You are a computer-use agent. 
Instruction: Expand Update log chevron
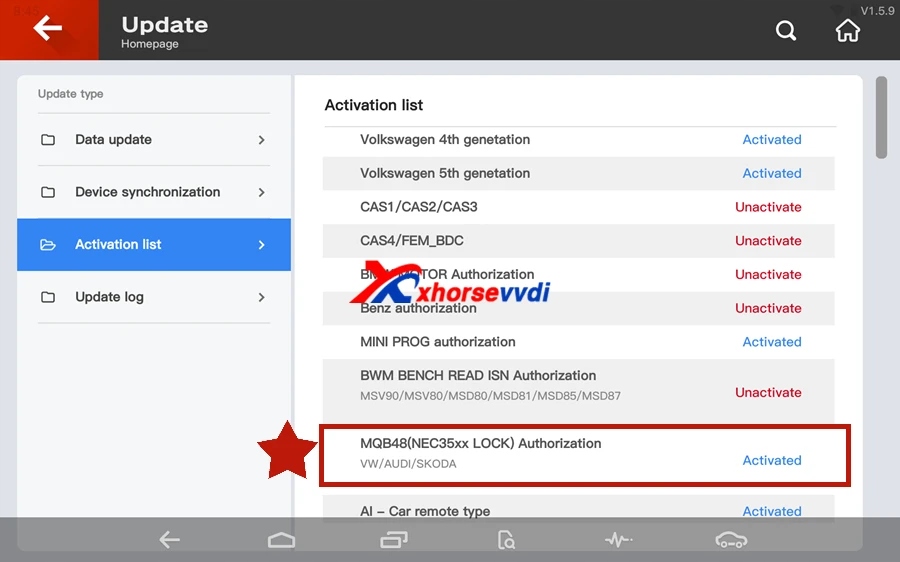[x=261, y=297]
